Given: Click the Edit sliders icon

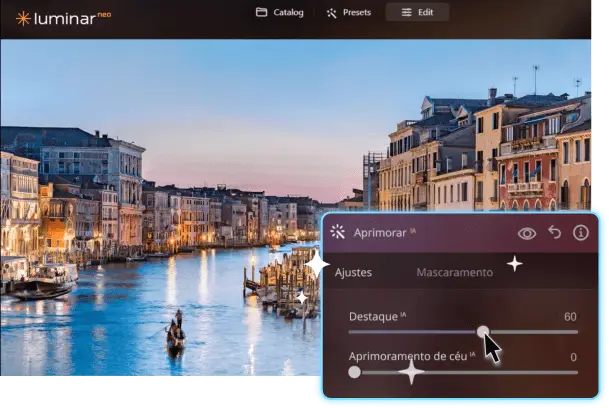Looking at the screenshot, I should coord(406,12).
